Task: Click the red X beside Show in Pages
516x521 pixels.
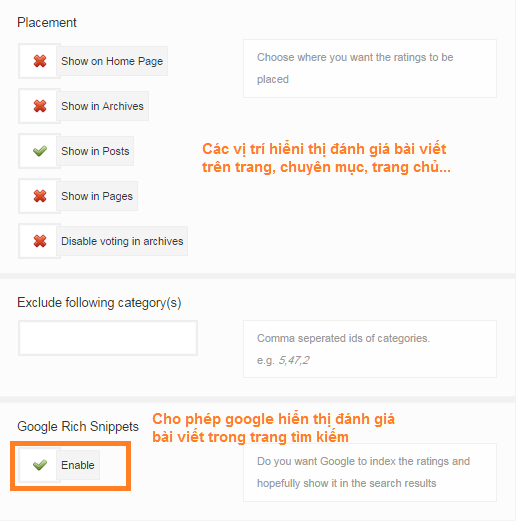Action: (40, 196)
